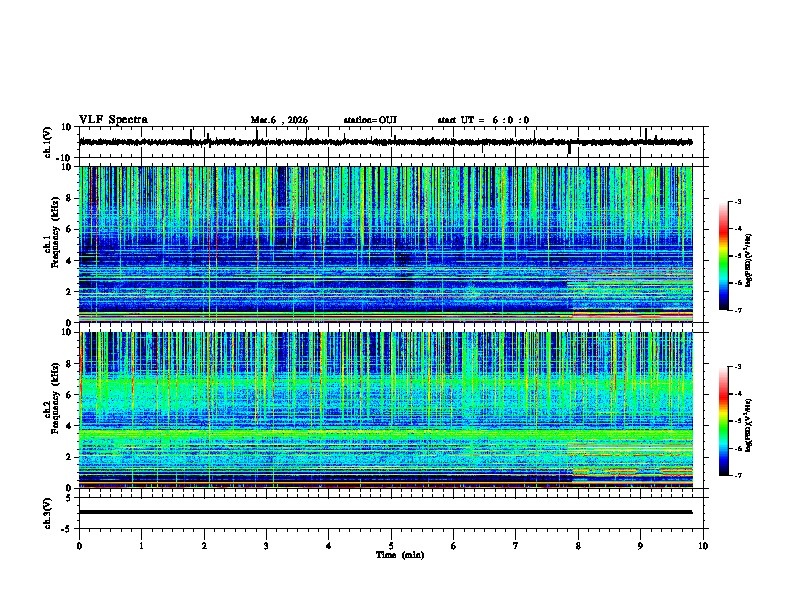Click the 'ch.3(V)' axis label
The width and height of the screenshot is (792, 612).
(48, 513)
